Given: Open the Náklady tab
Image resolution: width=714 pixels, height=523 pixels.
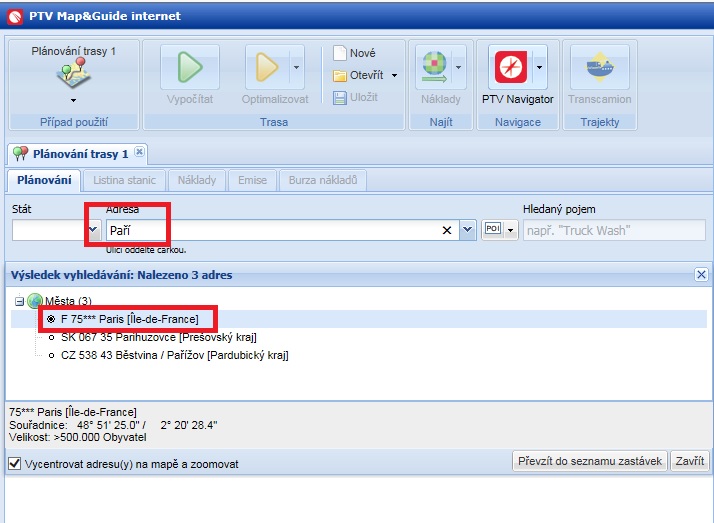Looking at the screenshot, I should (197, 180).
